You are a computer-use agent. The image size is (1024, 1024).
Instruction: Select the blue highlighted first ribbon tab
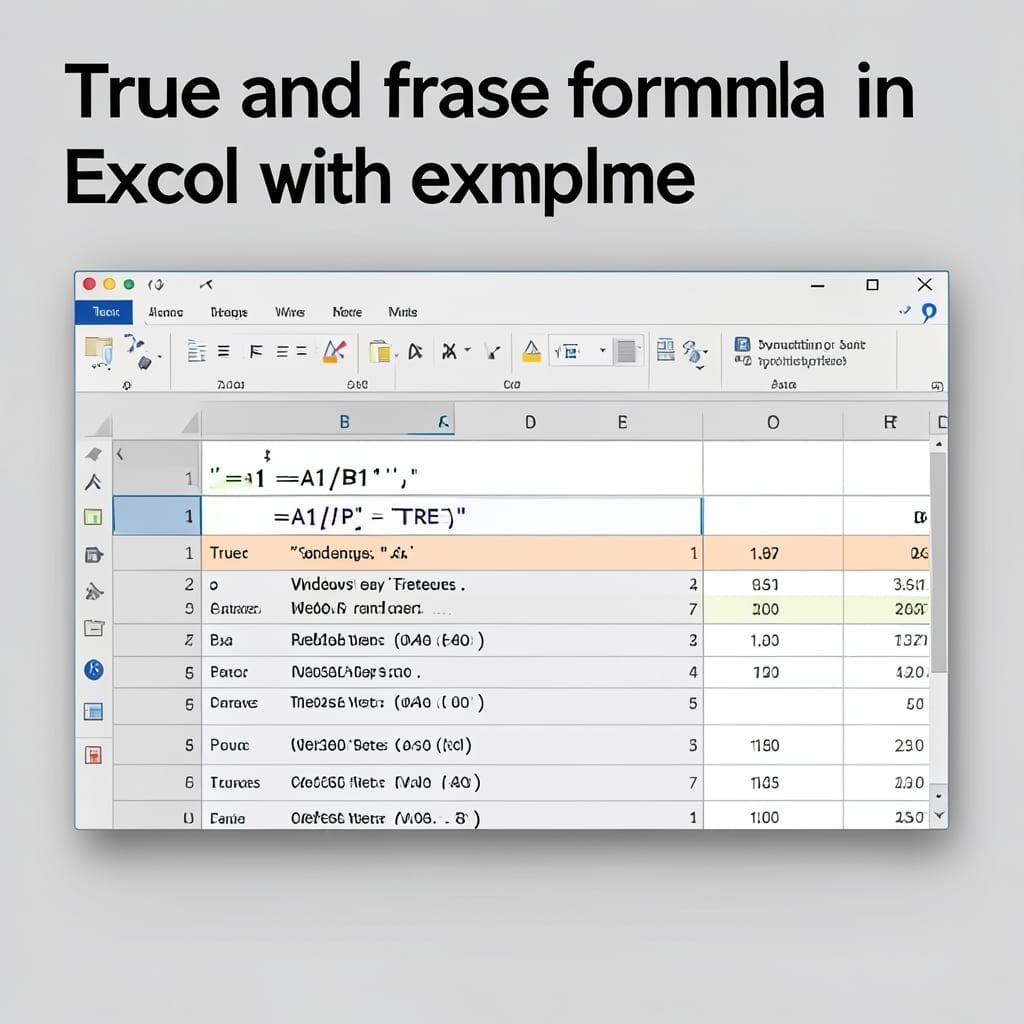(x=104, y=312)
